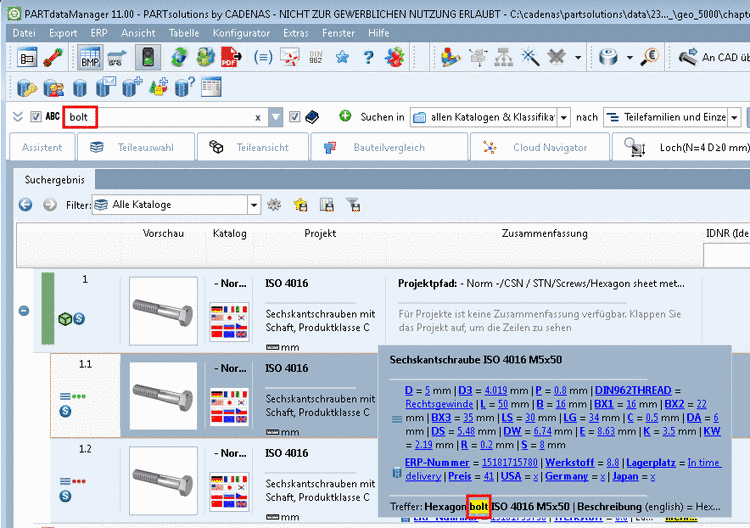Screen dimensions: 750x528
Task: Click green plus add search icon
Action: (345, 116)
